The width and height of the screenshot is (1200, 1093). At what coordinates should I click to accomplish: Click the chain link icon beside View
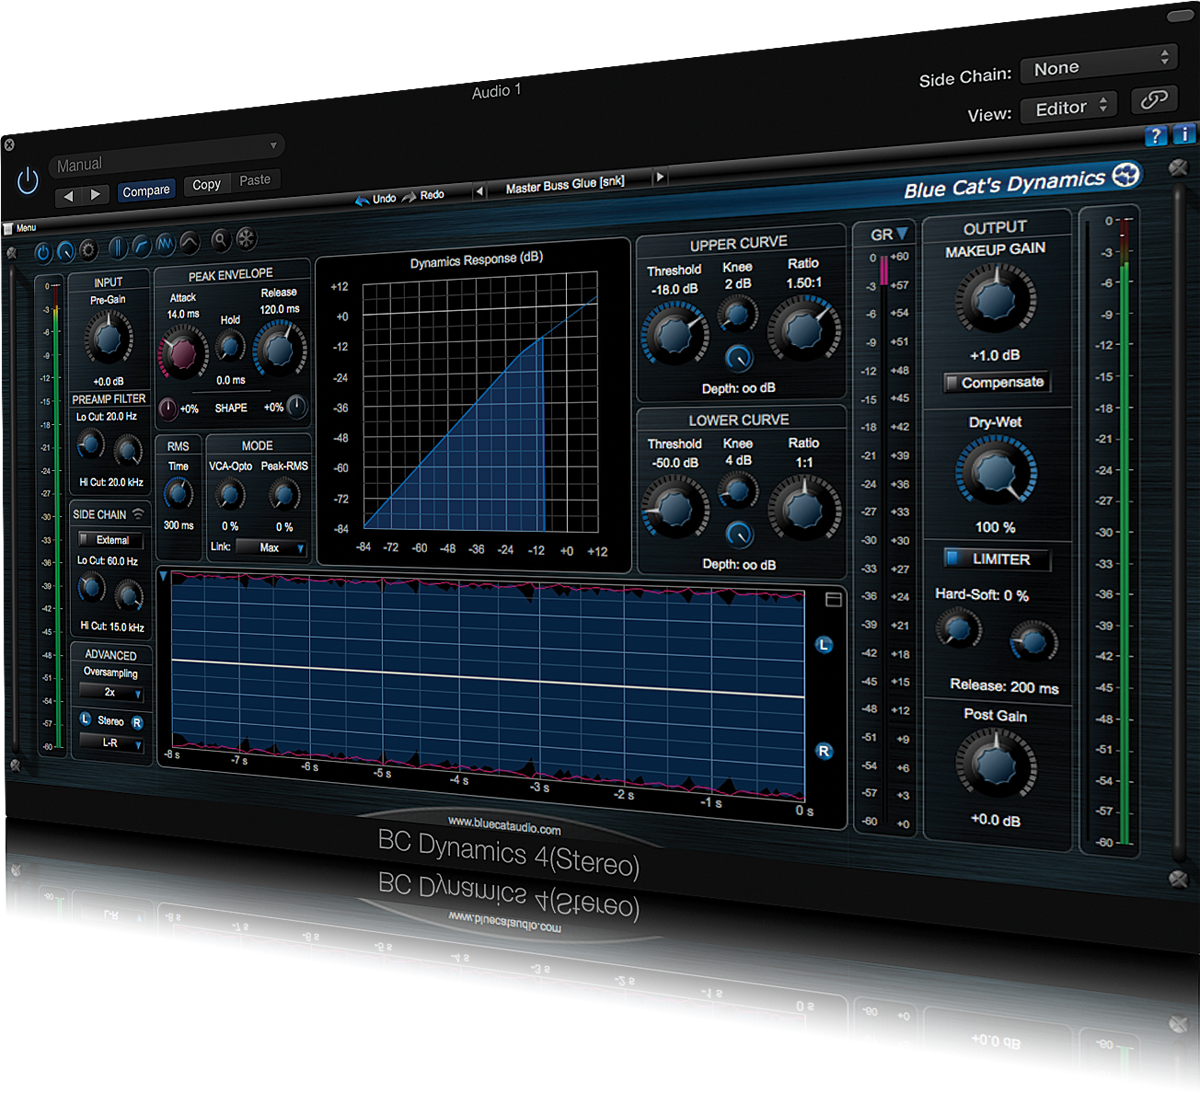(1154, 100)
